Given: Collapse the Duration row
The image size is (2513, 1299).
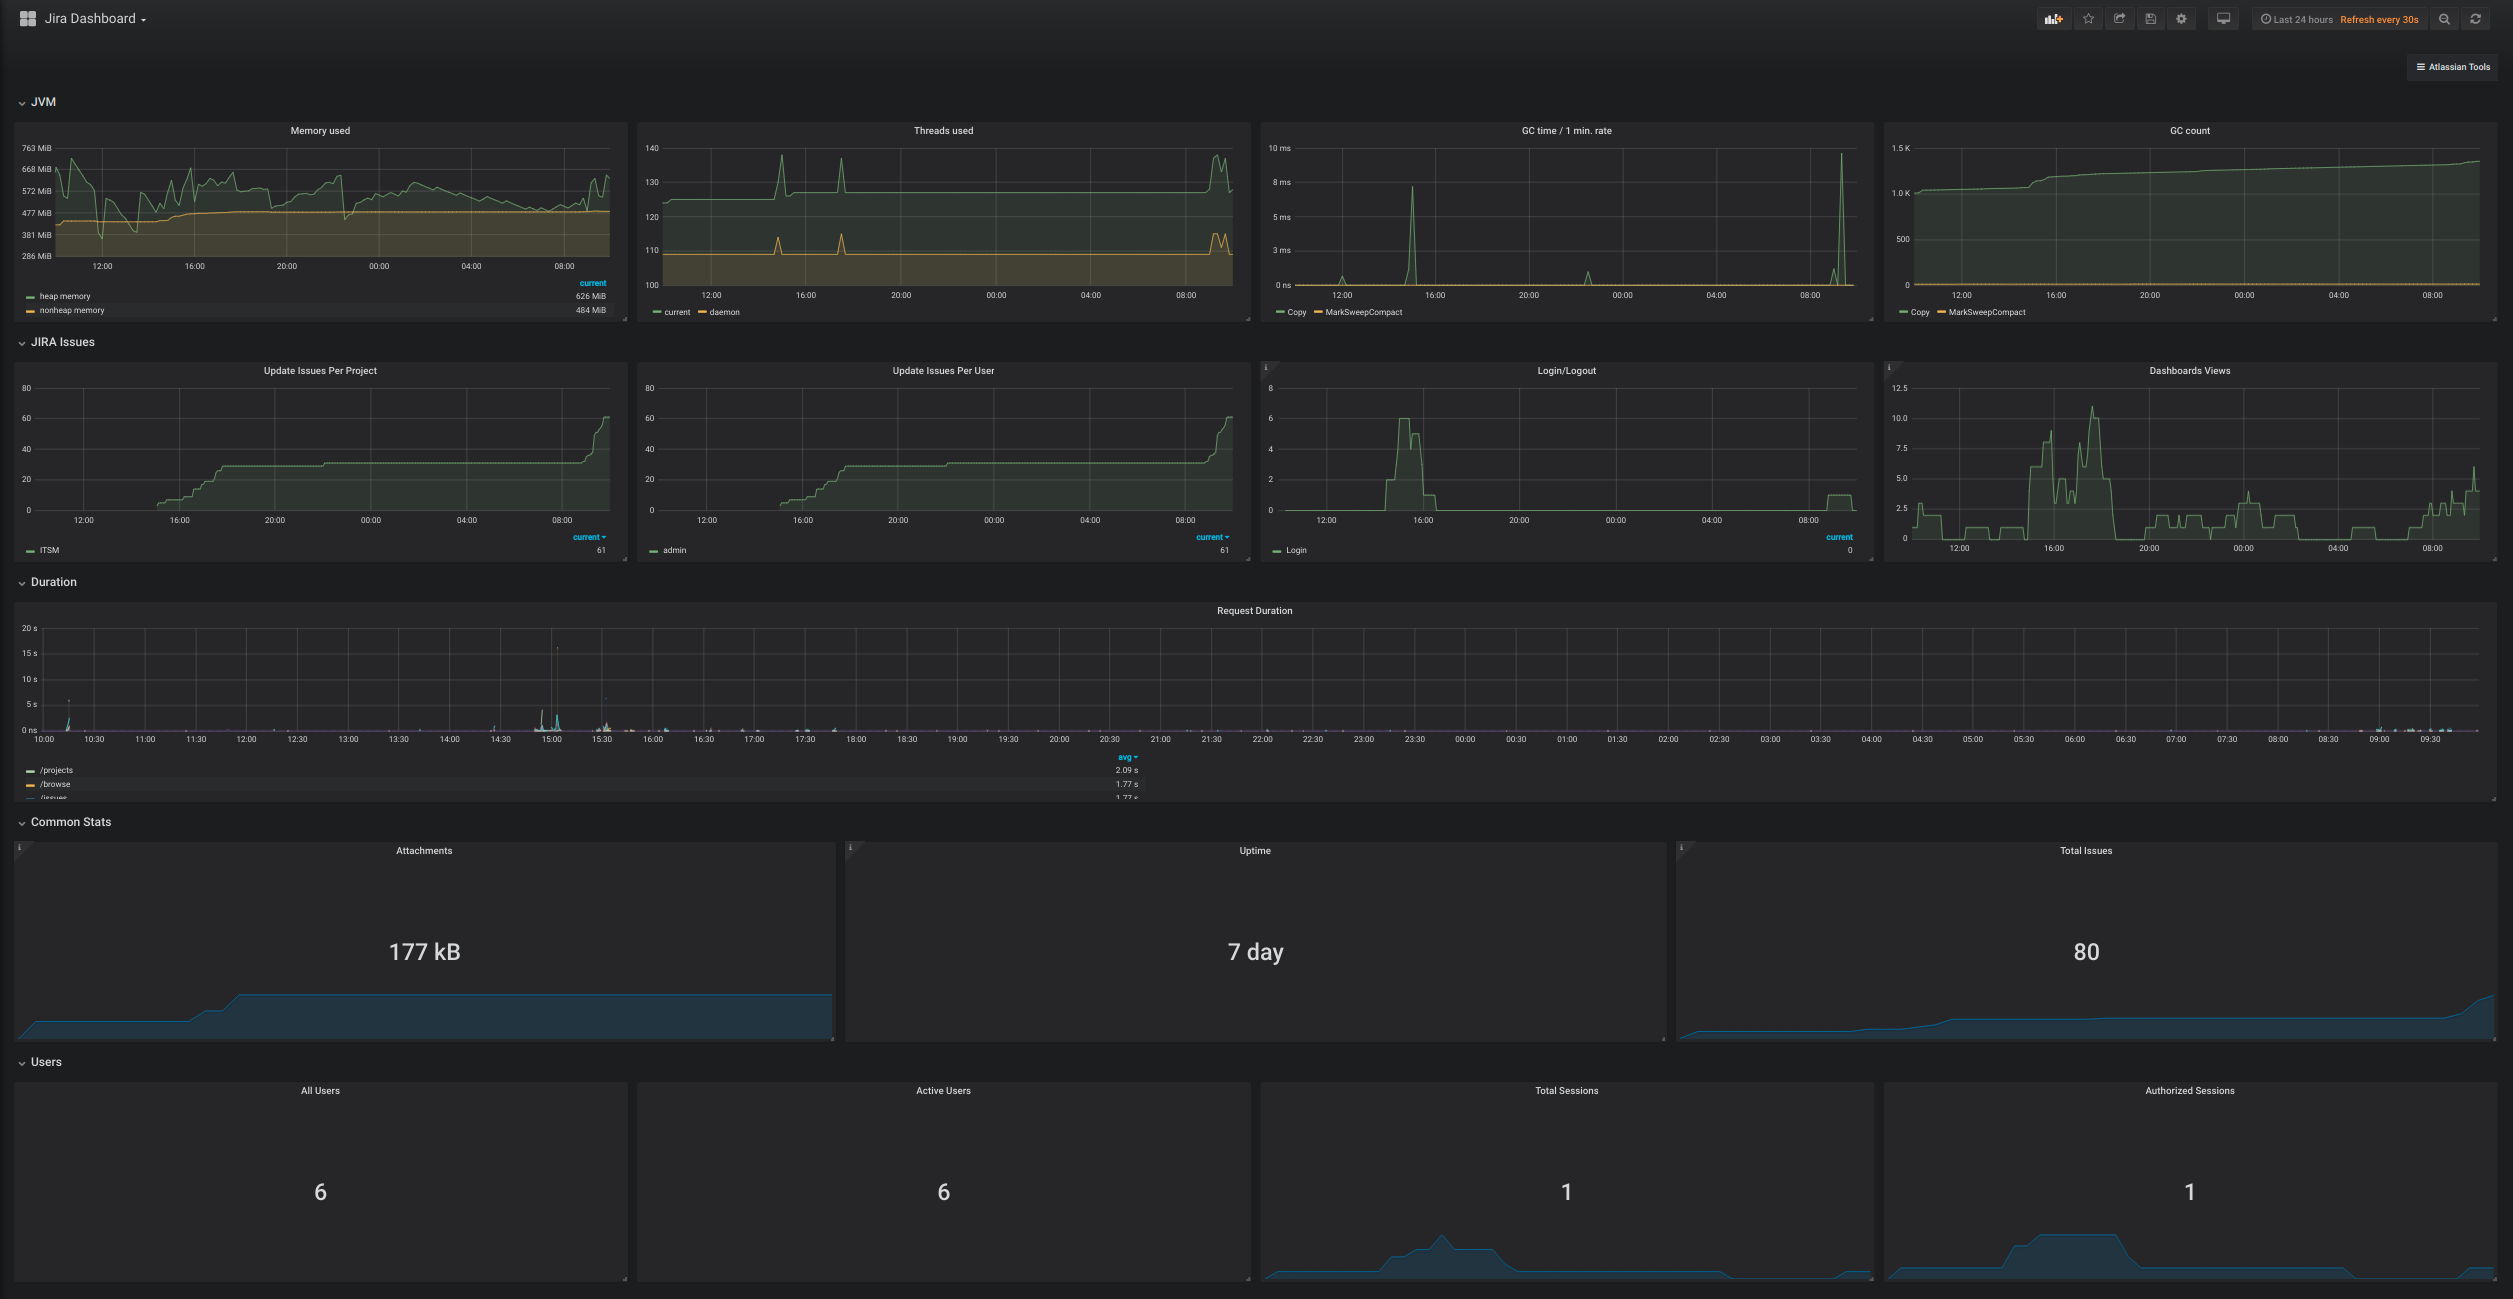Looking at the screenshot, I should [x=47, y=582].
